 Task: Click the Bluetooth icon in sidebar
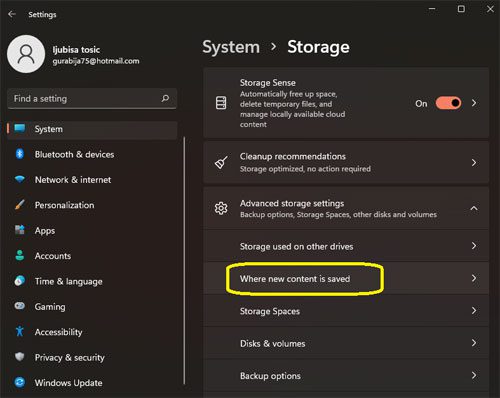(x=20, y=154)
